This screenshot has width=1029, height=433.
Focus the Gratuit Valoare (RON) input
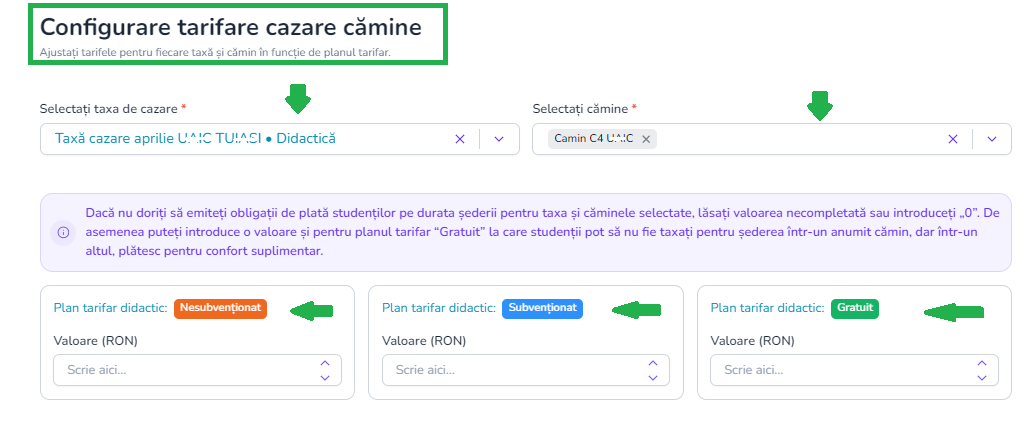[842, 370]
